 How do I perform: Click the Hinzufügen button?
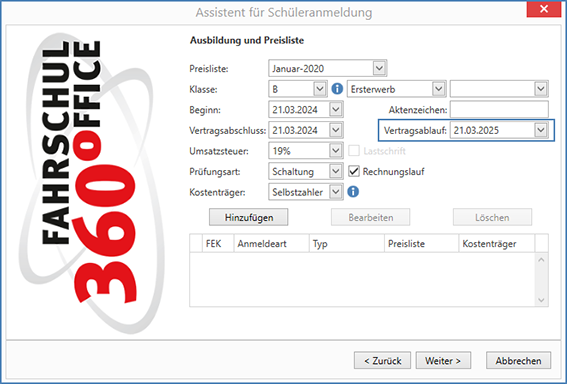tap(249, 217)
